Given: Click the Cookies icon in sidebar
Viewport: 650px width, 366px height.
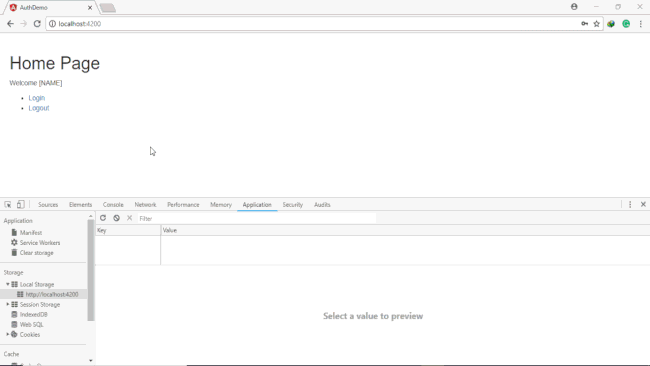Looking at the screenshot, I should (14, 334).
